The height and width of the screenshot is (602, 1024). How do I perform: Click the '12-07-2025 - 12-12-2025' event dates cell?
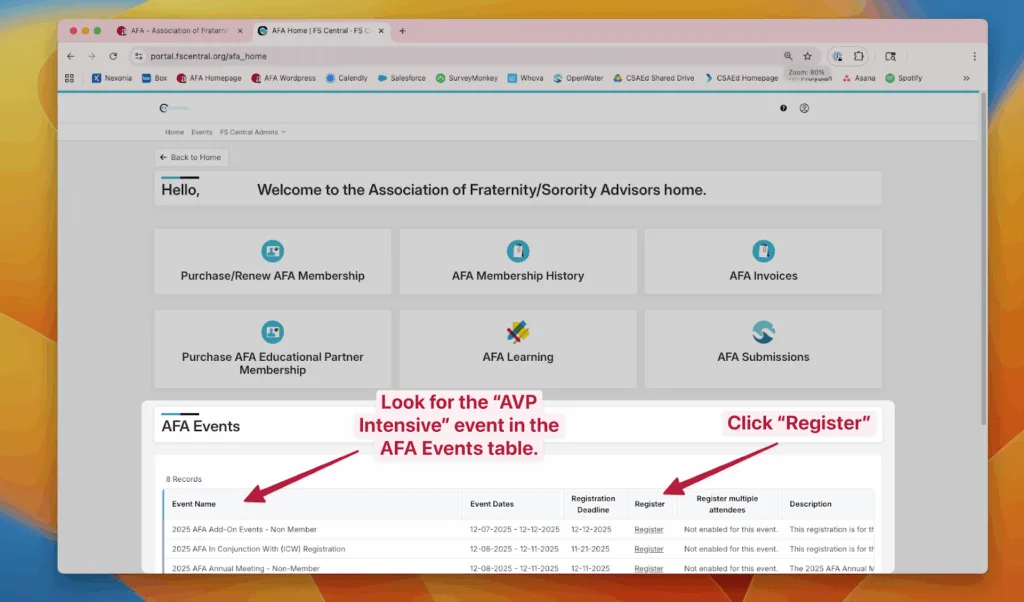click(x=515, y=530)
